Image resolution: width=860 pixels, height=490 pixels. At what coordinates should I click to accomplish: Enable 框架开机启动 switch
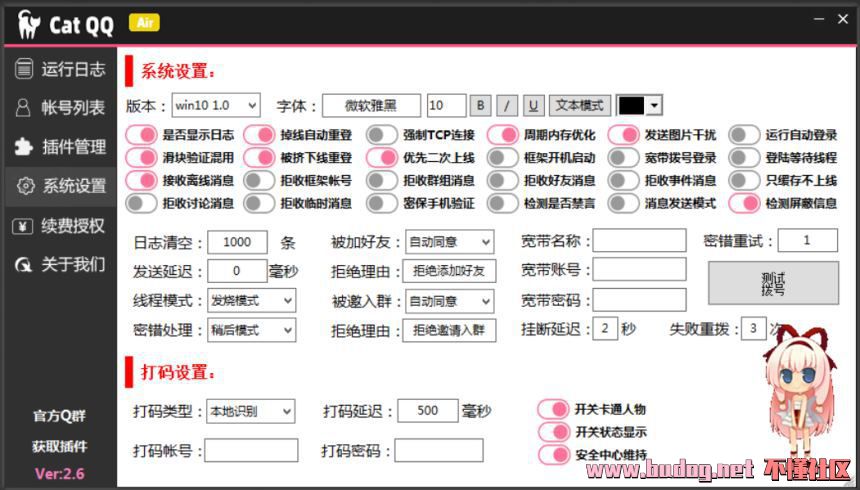pos(502,158)
